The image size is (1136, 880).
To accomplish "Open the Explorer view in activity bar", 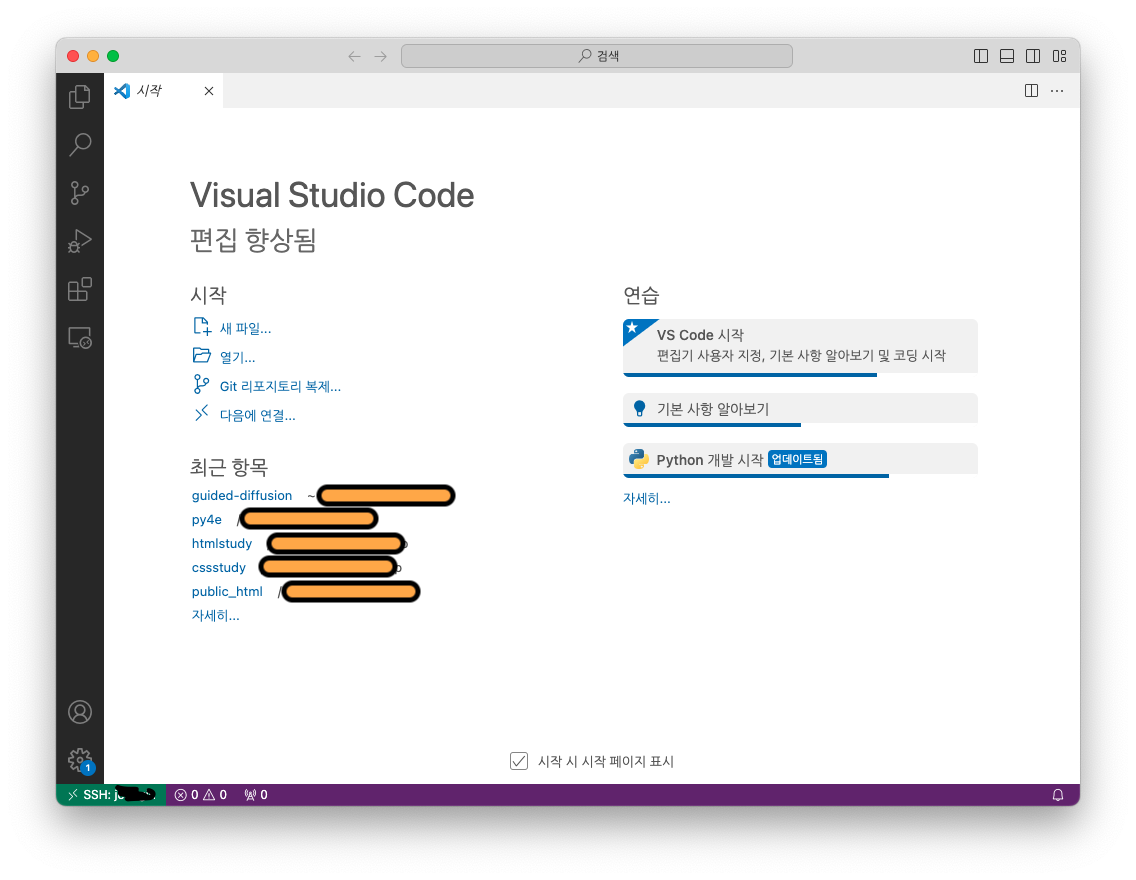I will coord(80,96).
